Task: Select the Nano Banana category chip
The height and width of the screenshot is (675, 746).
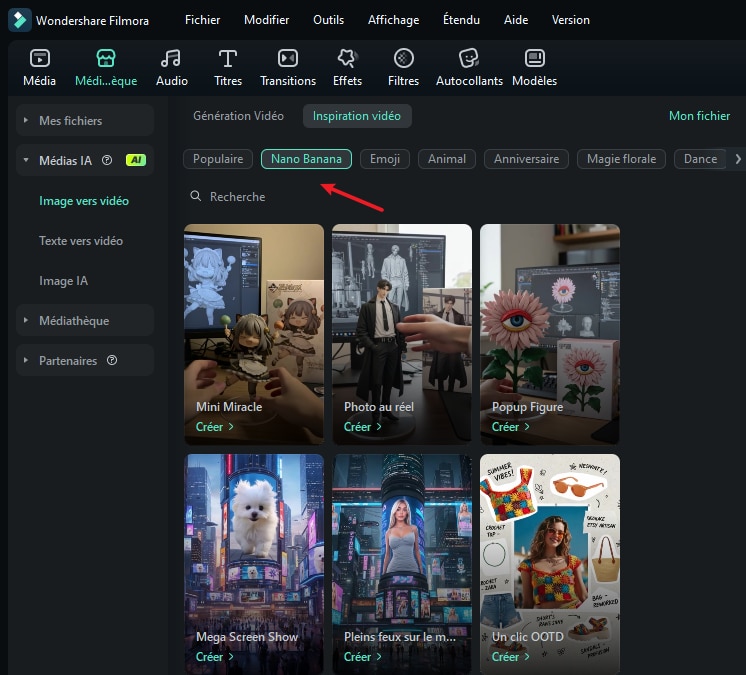Action: click(306, 159)
